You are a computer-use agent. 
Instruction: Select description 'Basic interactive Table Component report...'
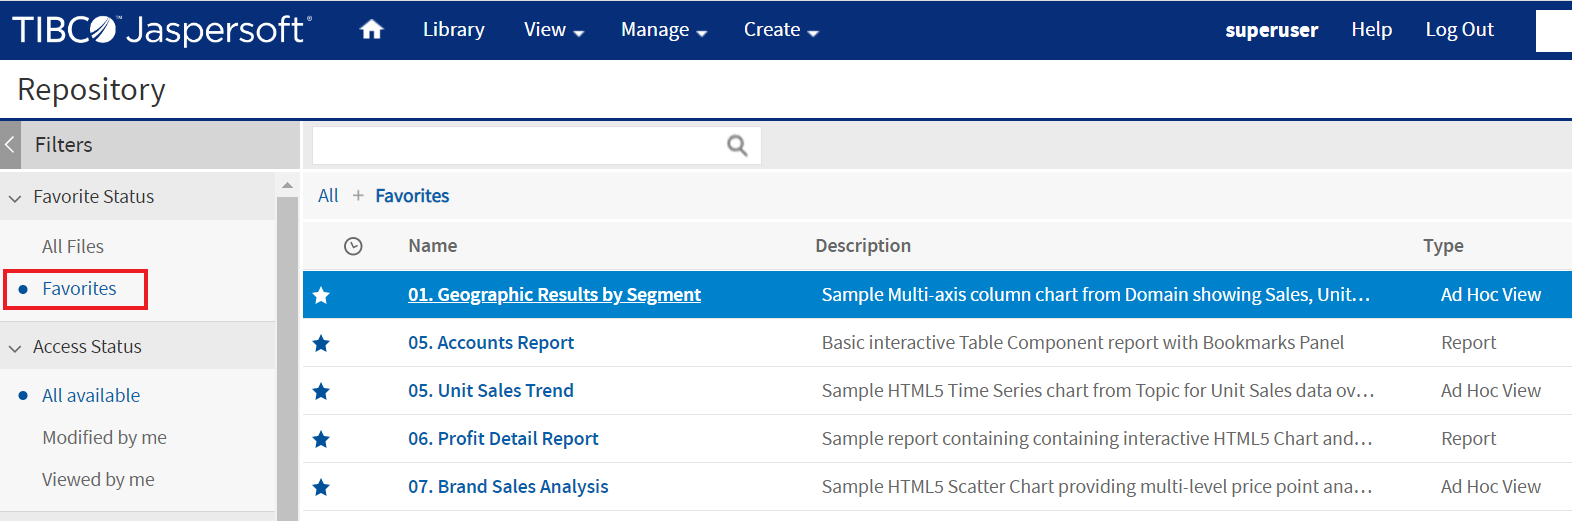click(x=1083, y=343)
